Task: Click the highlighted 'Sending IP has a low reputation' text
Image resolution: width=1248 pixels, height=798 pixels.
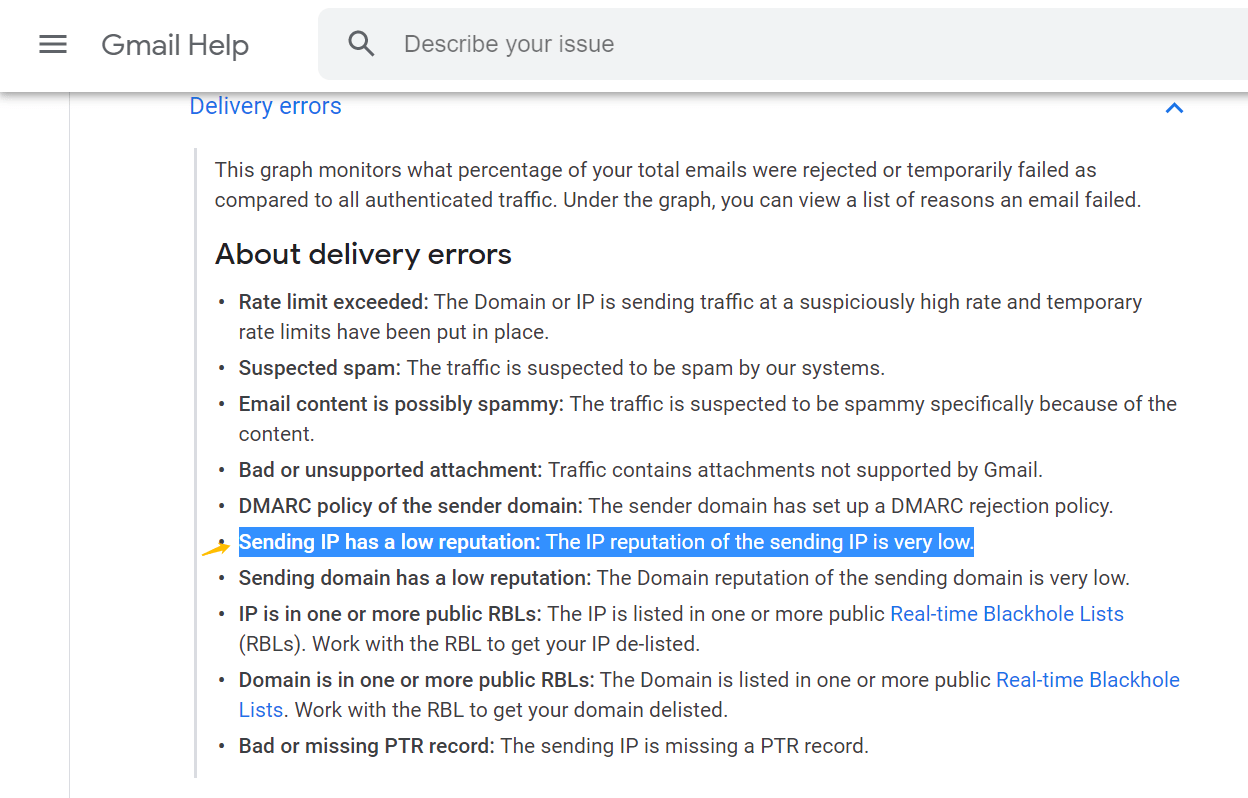Action: pos(605,541)
